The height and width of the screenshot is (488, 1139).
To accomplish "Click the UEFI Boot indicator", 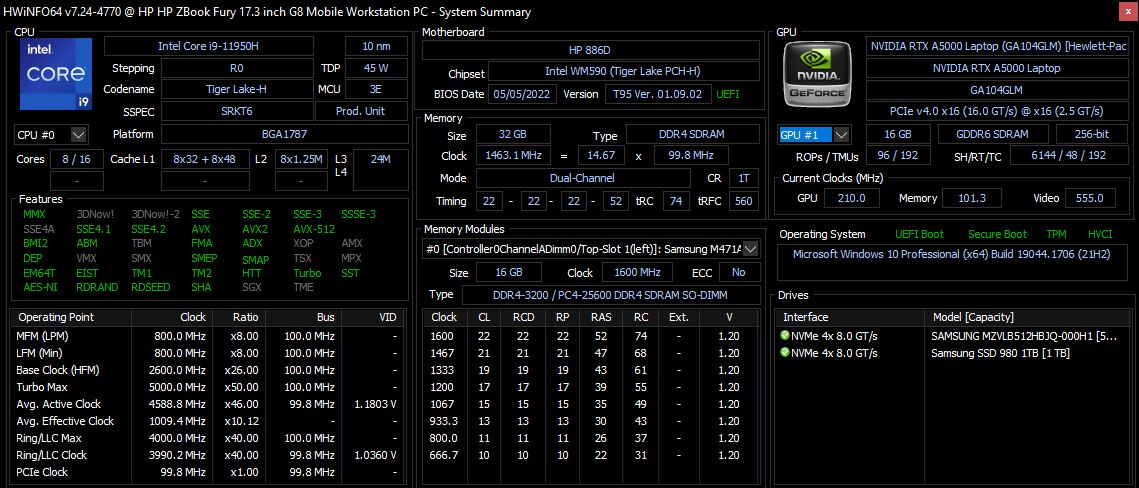I will (919, 234).
